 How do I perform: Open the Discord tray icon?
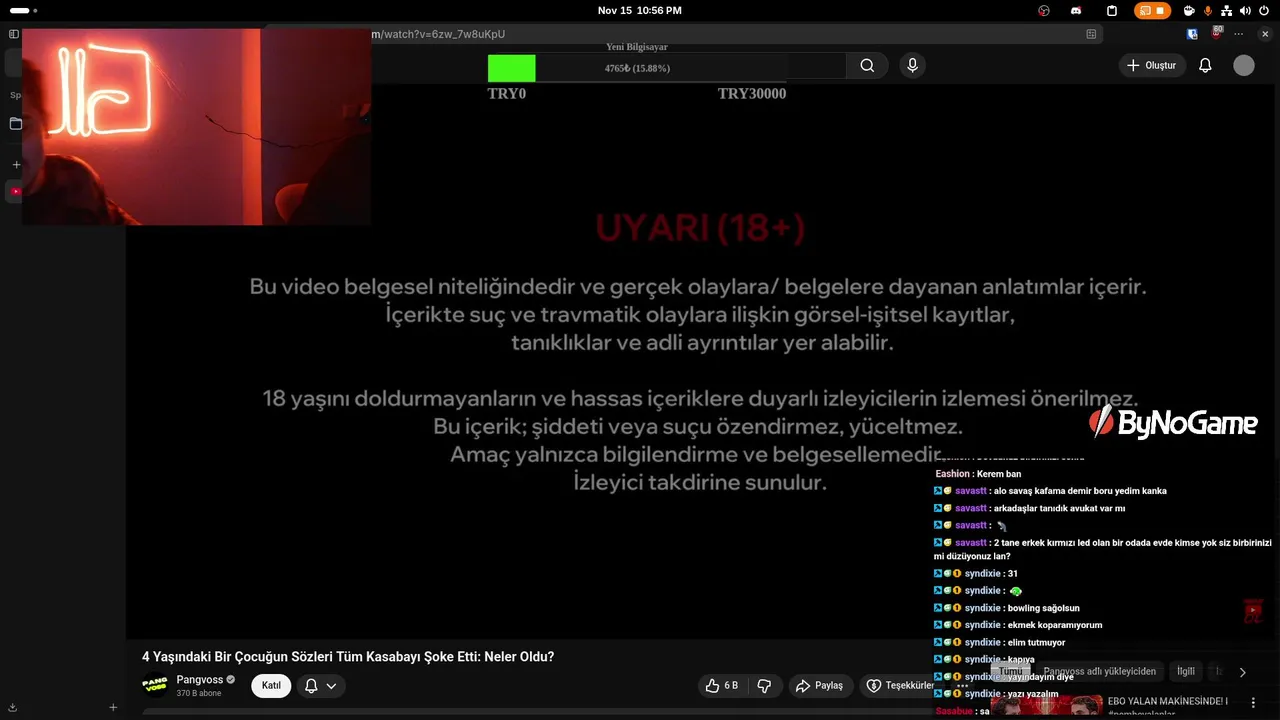tap(1076, 11)
